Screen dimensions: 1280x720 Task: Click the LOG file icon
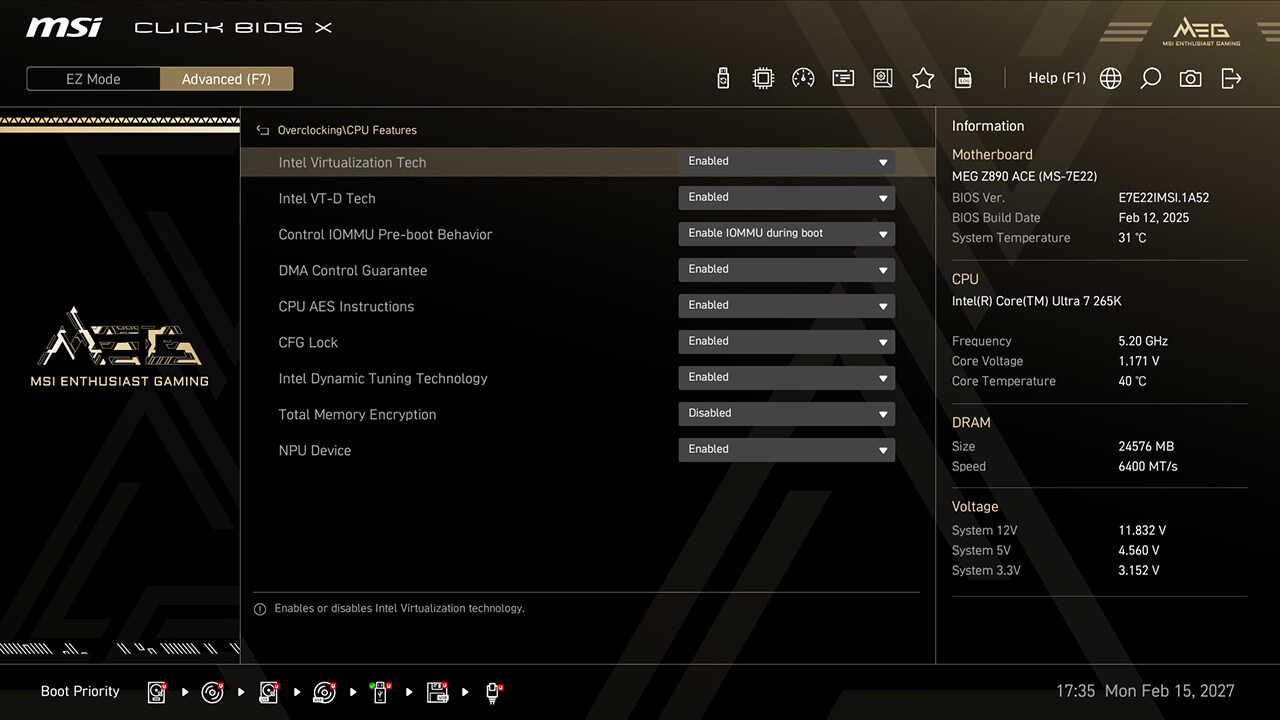(963, 78)
